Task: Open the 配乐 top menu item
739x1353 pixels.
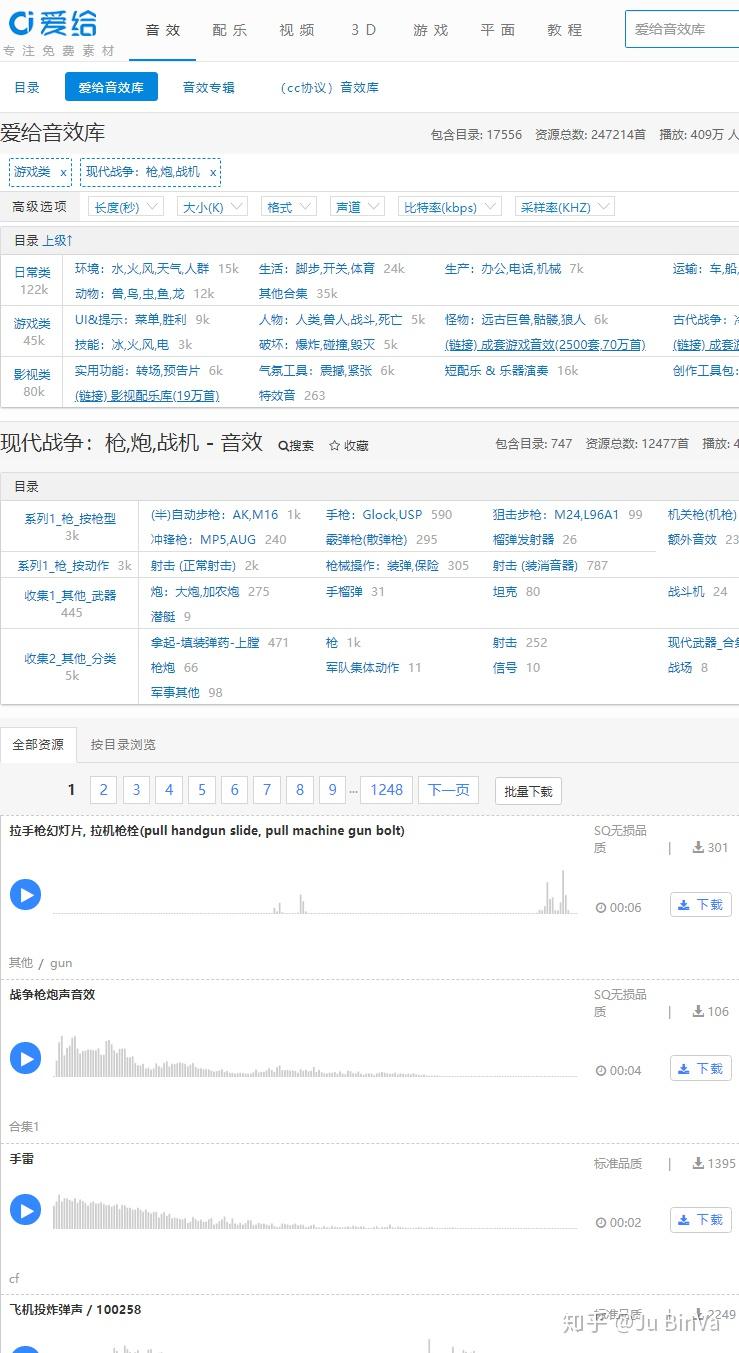Action: (x=230, y=30)
